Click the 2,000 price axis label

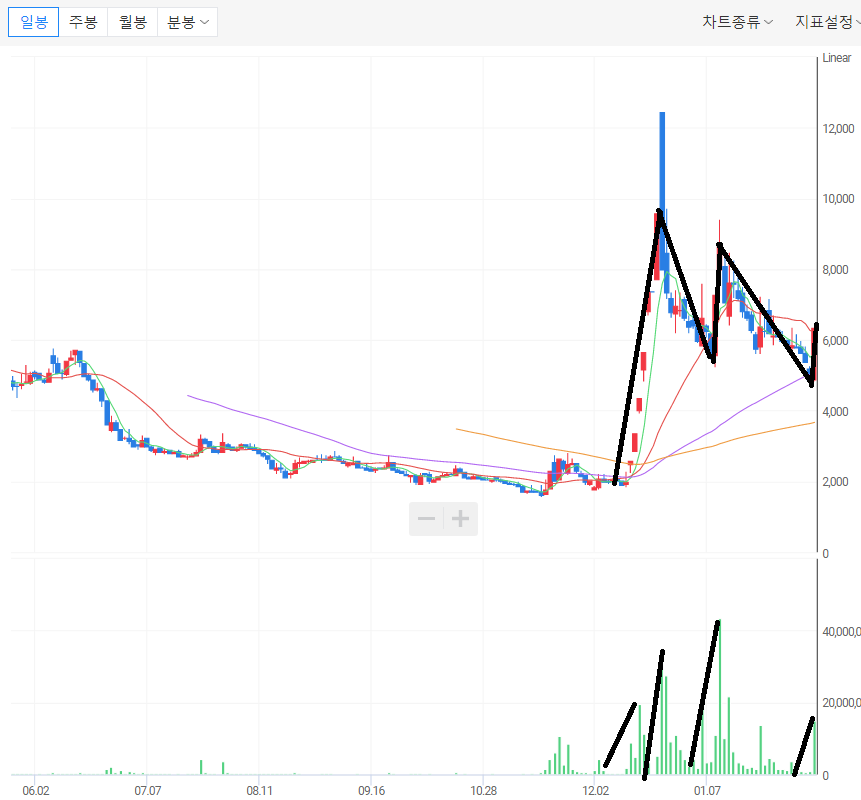click(835, 482)
